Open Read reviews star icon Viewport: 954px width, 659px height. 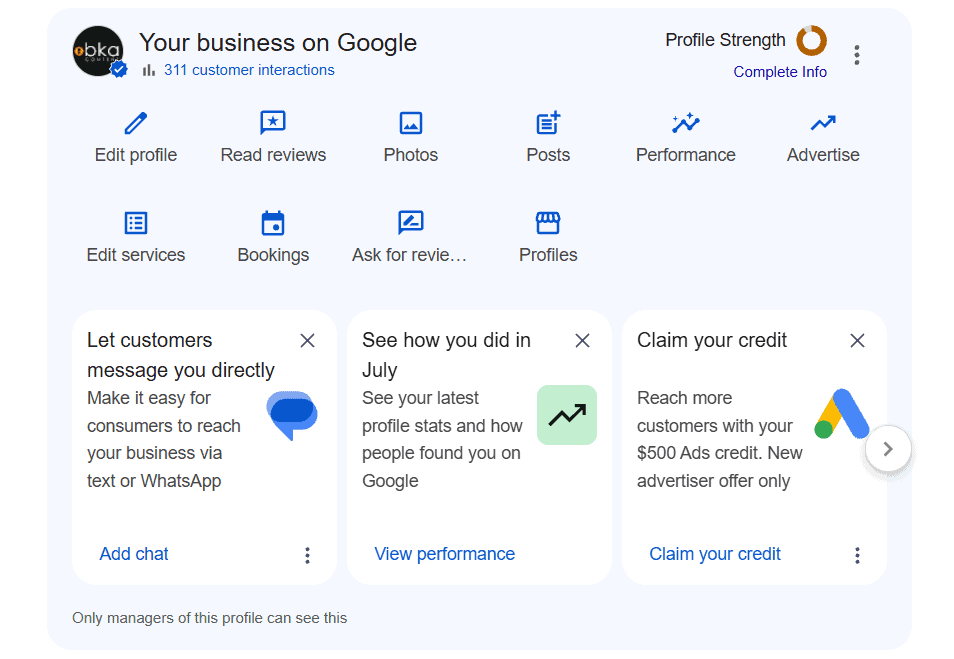point(273,122)
